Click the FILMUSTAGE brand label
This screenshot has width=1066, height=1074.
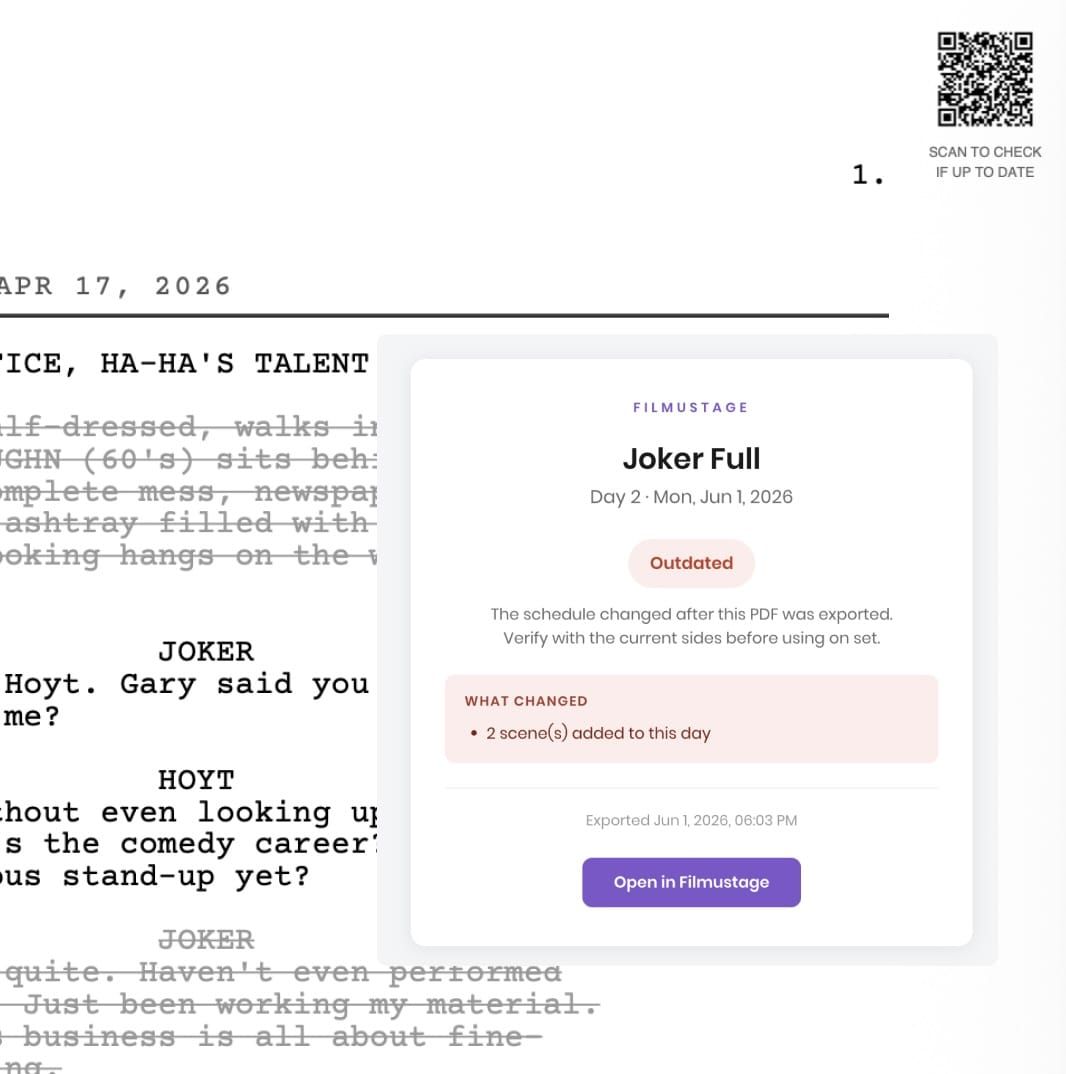click(691, 408)
